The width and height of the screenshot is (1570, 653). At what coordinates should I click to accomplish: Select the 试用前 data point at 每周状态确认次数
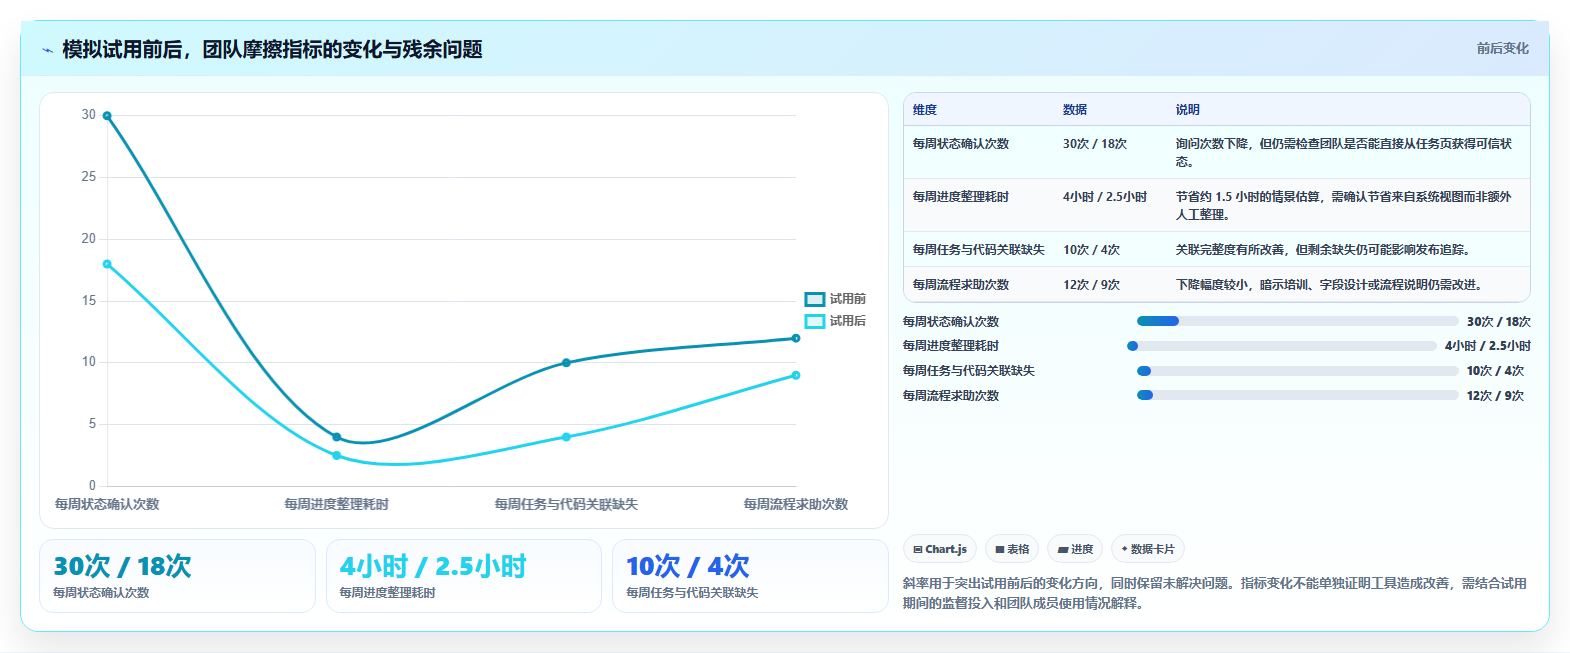pyautogui.click(x=107, y=116)
